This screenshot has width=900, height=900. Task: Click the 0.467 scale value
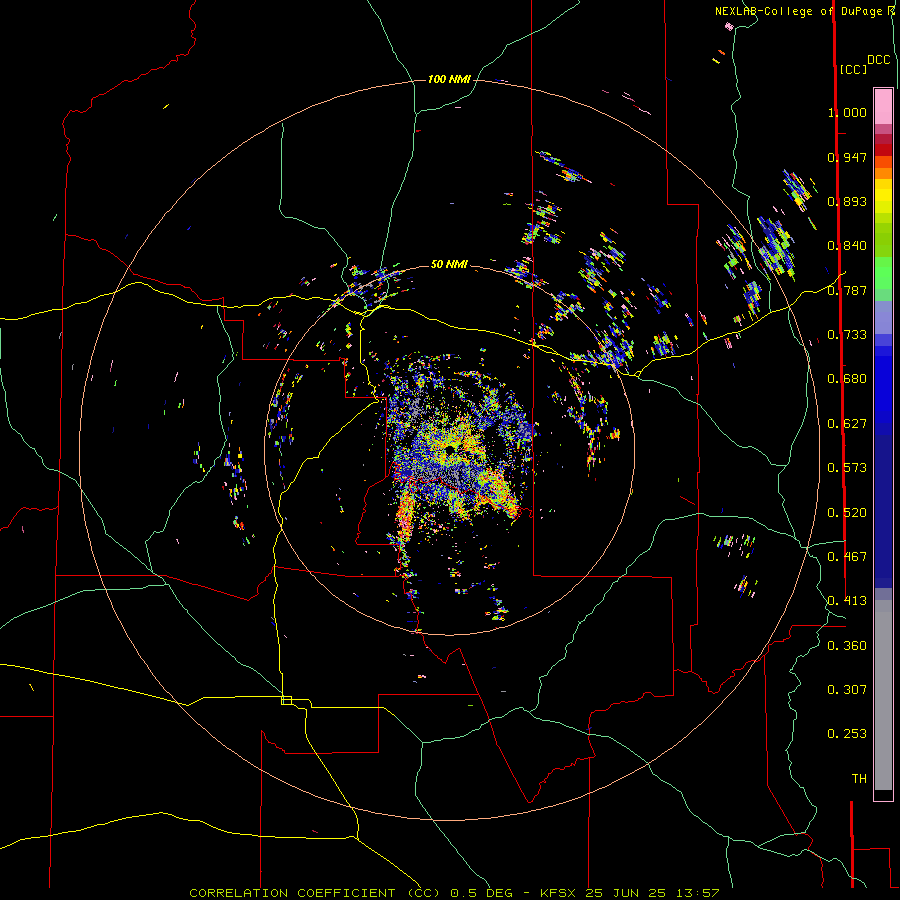pyautogui.click(x=847, y=557)
